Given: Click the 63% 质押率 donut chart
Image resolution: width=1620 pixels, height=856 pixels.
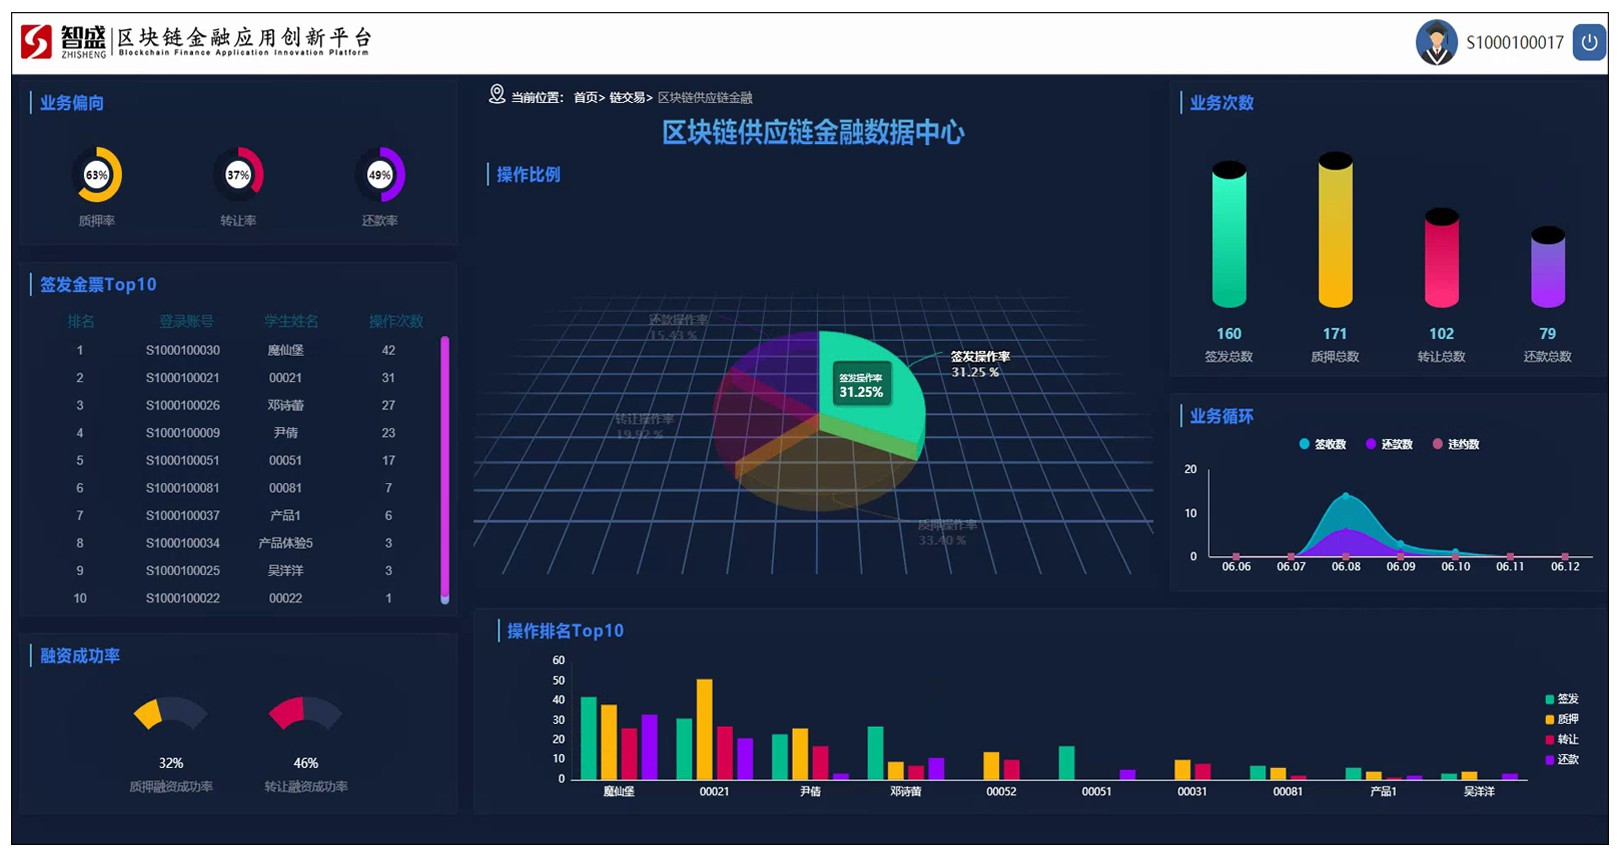Looking at the screenshot, I should coord(97,175).
